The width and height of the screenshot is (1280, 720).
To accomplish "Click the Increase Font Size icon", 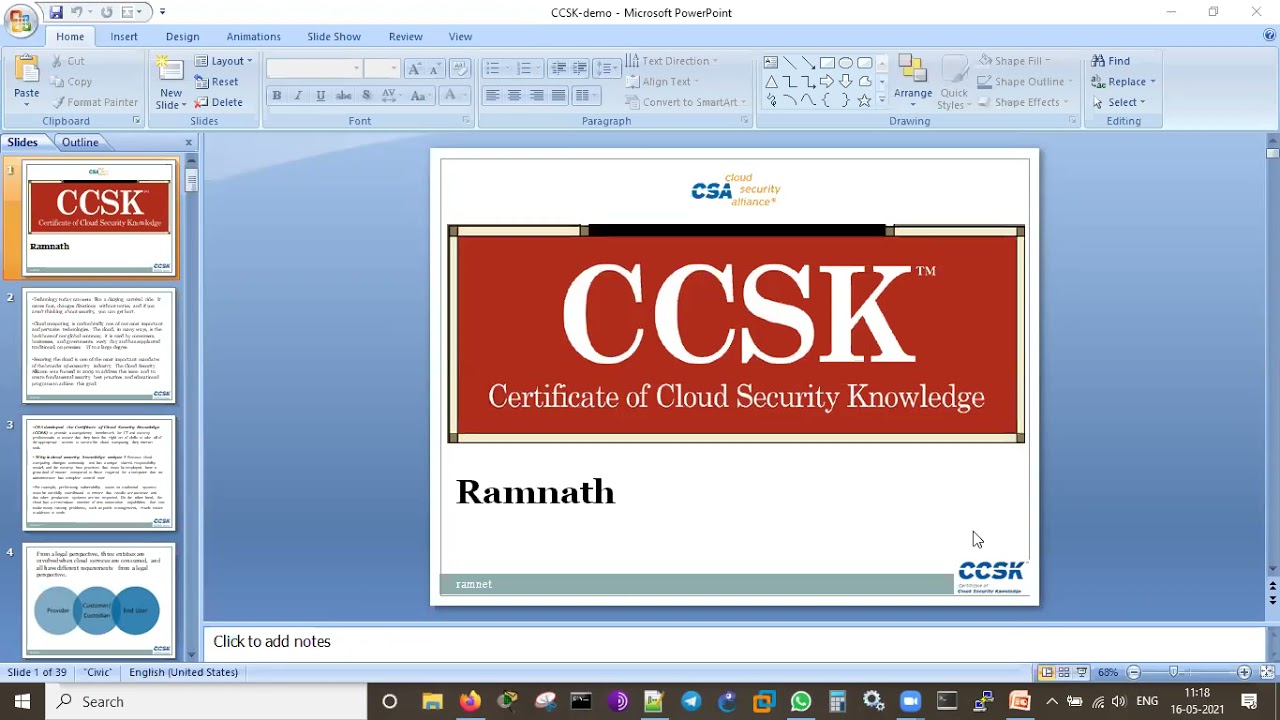I will pyautogui.click(x=414, y=68).
